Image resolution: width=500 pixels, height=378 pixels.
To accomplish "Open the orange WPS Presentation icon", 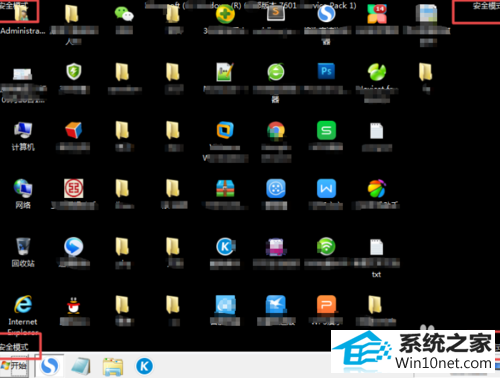I will point(327,305).
